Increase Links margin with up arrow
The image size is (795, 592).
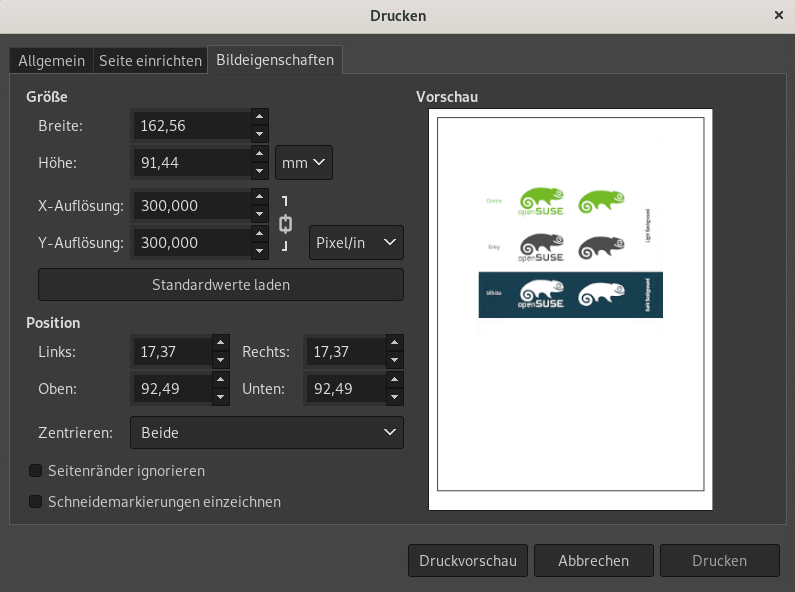pyautogui.click(x=221, y=343)
